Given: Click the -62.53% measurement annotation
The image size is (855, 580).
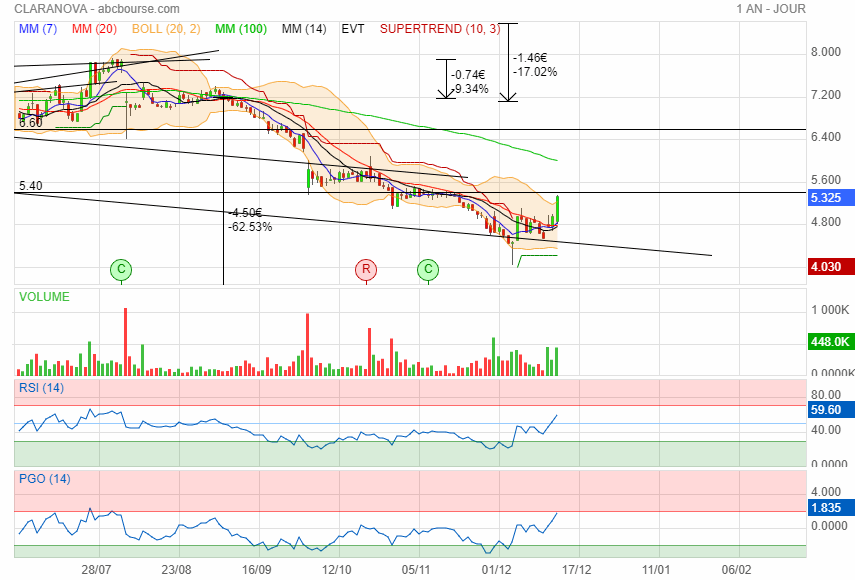Looking at the screenshot, I should (x=250, y=227).
